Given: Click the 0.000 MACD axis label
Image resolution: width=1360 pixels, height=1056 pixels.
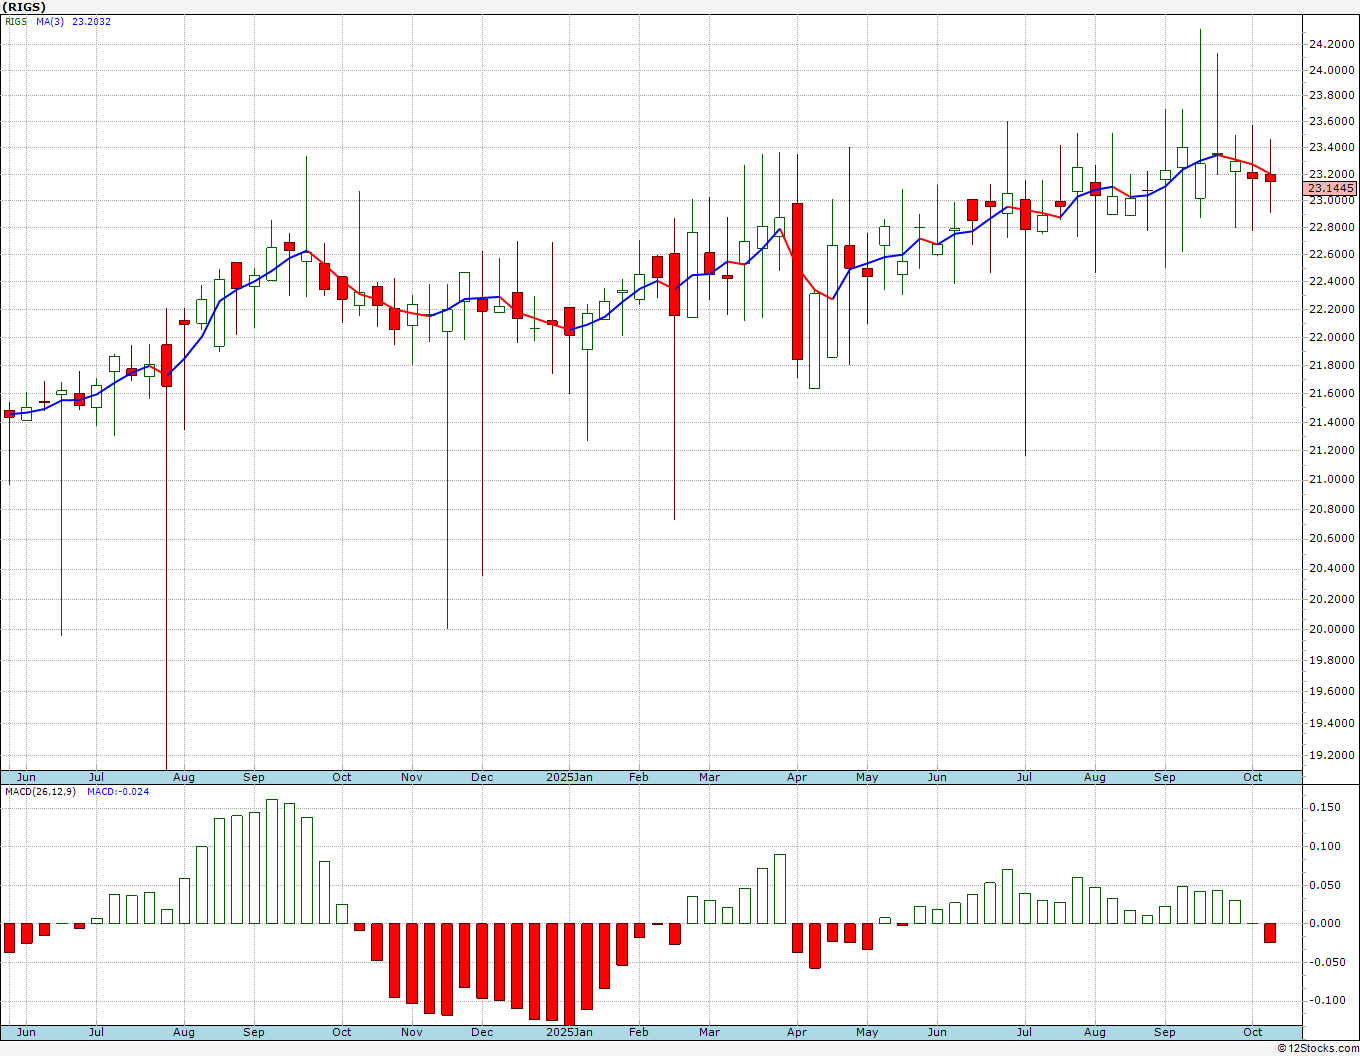Looking at the screenshot, I should 1325,924.
